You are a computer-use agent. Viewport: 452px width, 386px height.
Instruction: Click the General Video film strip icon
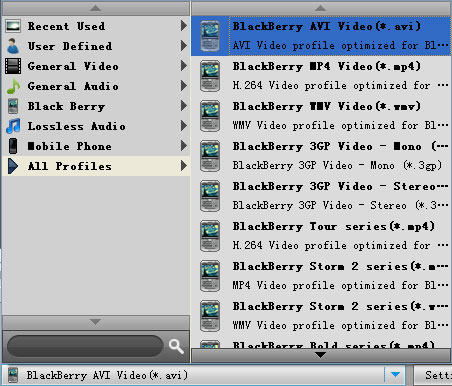13,66
